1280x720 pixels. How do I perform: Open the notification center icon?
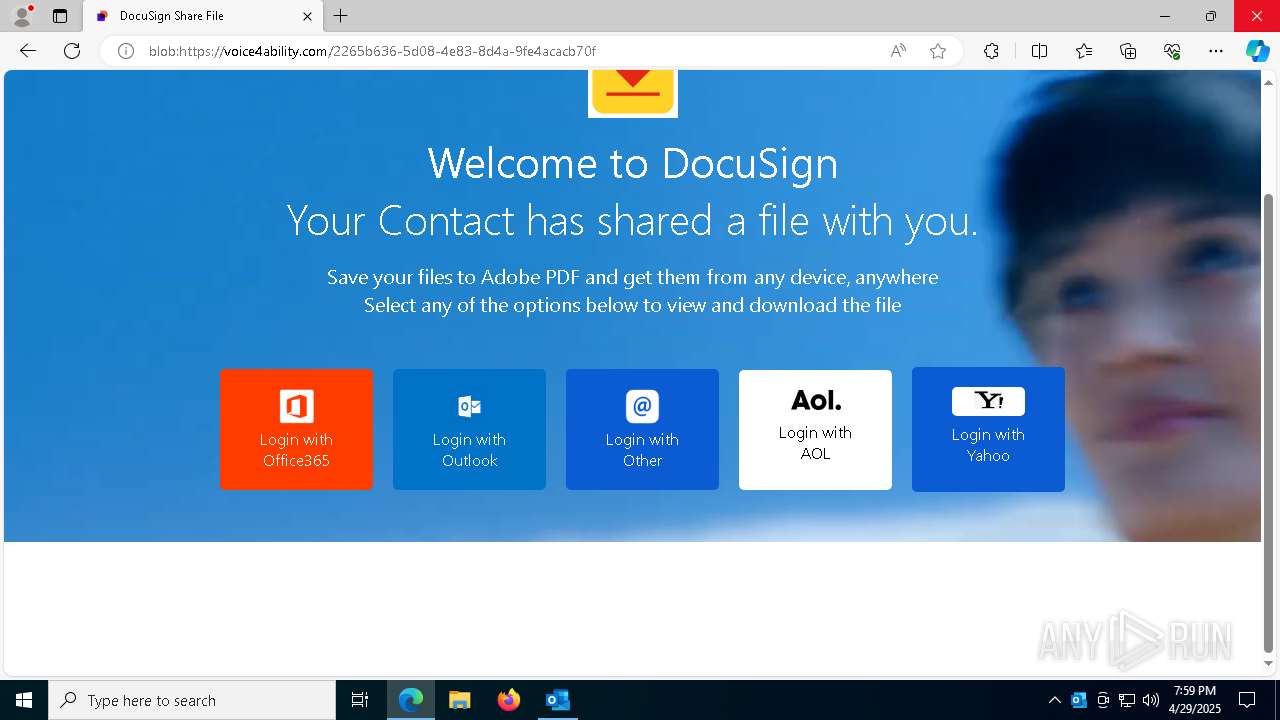pyautogui.click(x=1247, y=700)
